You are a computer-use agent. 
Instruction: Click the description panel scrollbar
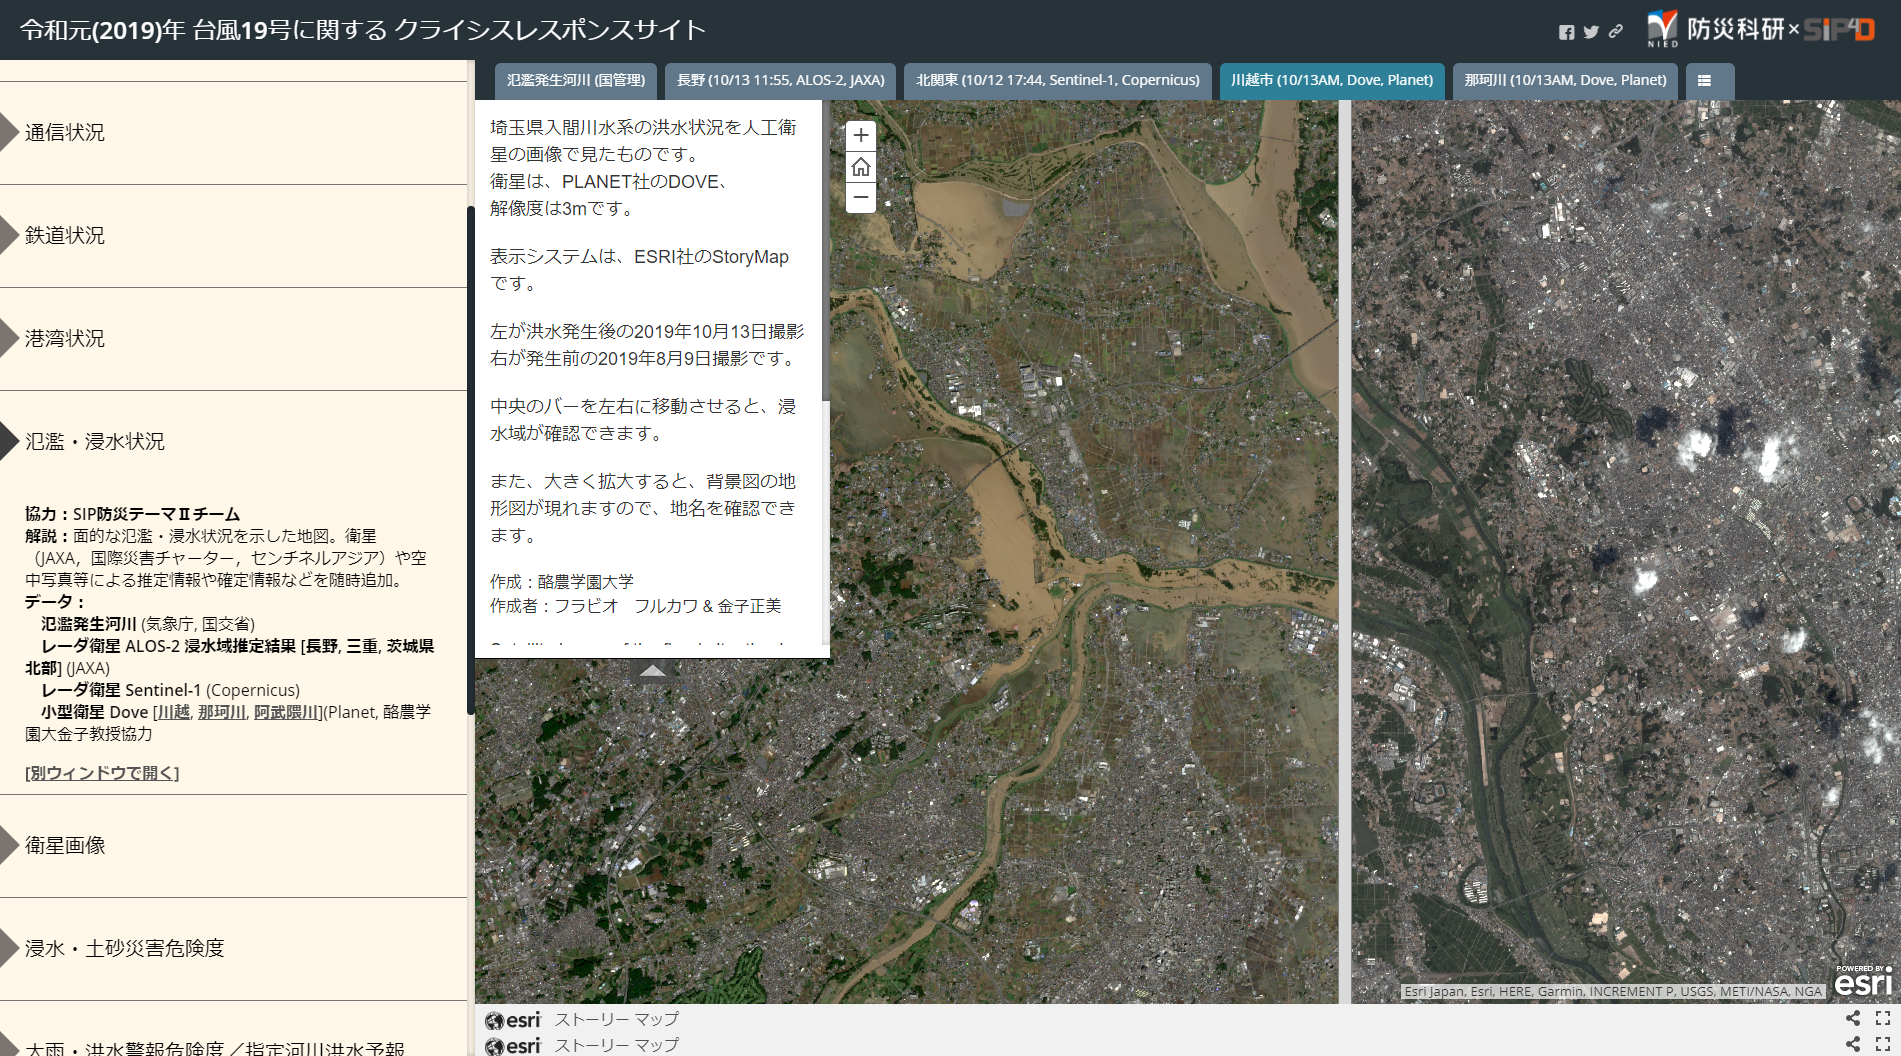pos(825,250)
